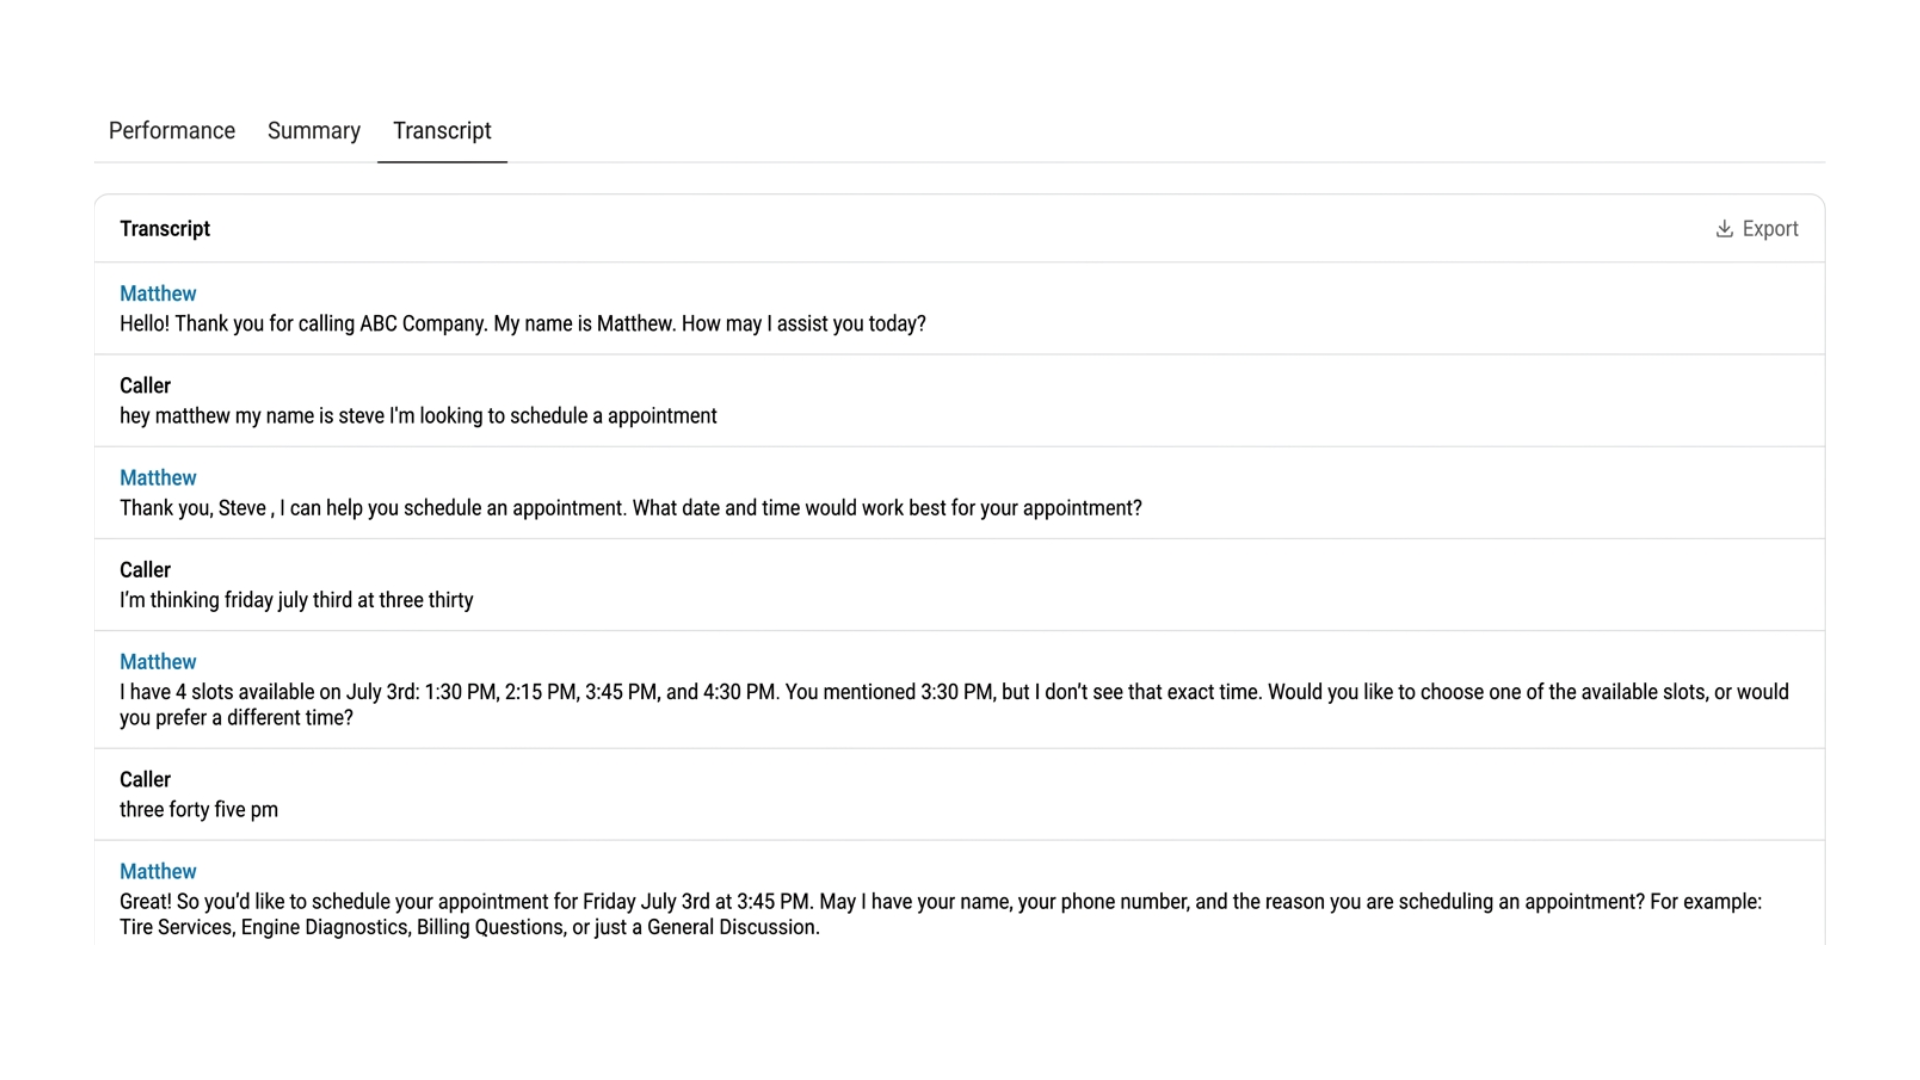The width and height of the screenshot is (1920, 1080).
Task: Click the last Matthew speaker label
Action: pos(158,872)
